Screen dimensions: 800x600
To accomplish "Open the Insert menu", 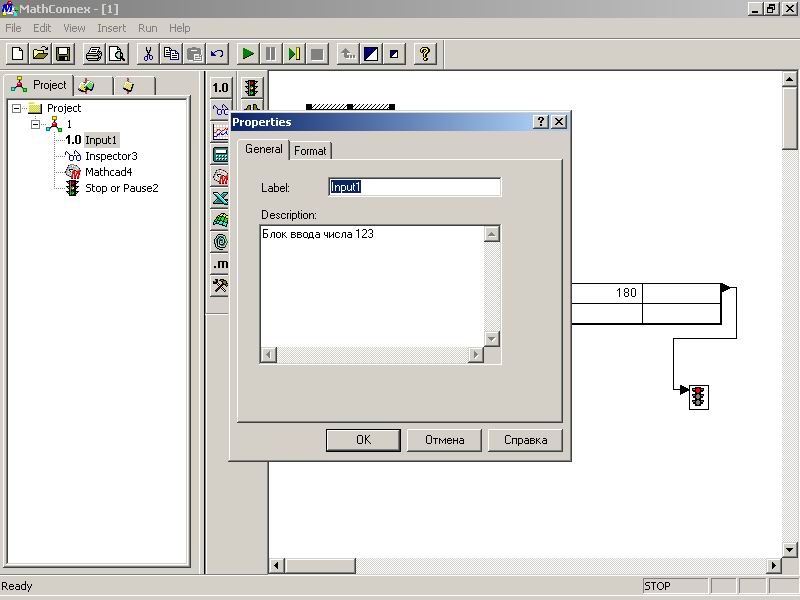I will point(111,28).
